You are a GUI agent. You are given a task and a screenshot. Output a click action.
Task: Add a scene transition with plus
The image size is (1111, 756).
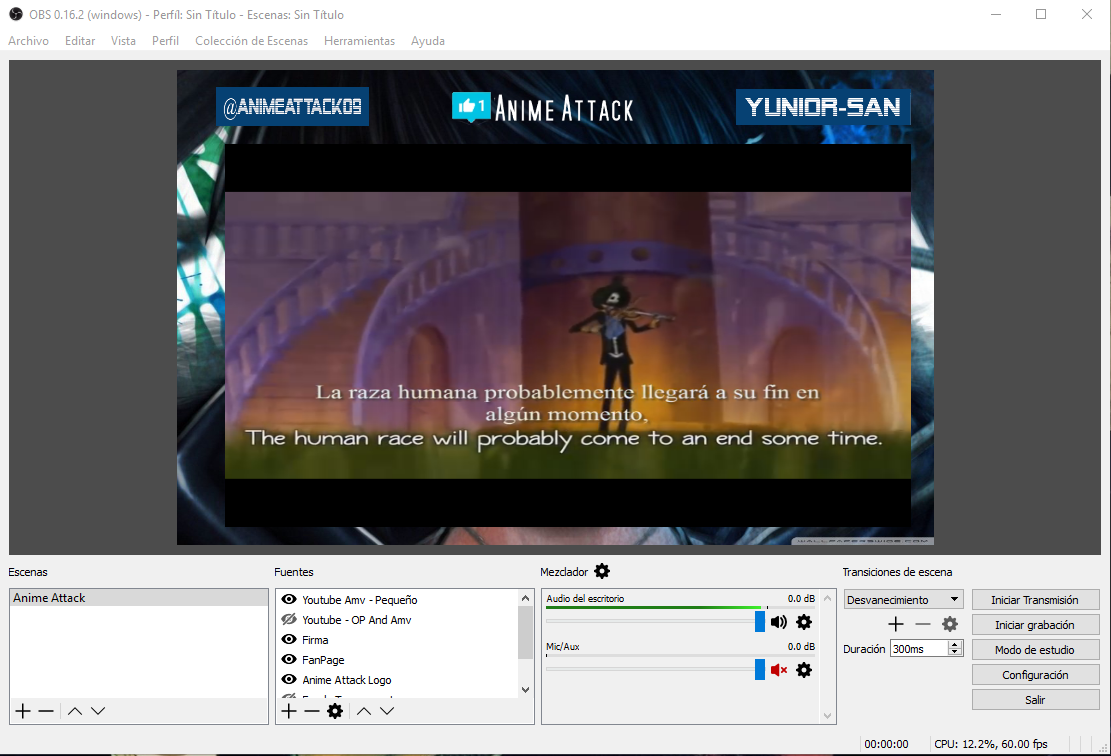click(x=896, y=624)
